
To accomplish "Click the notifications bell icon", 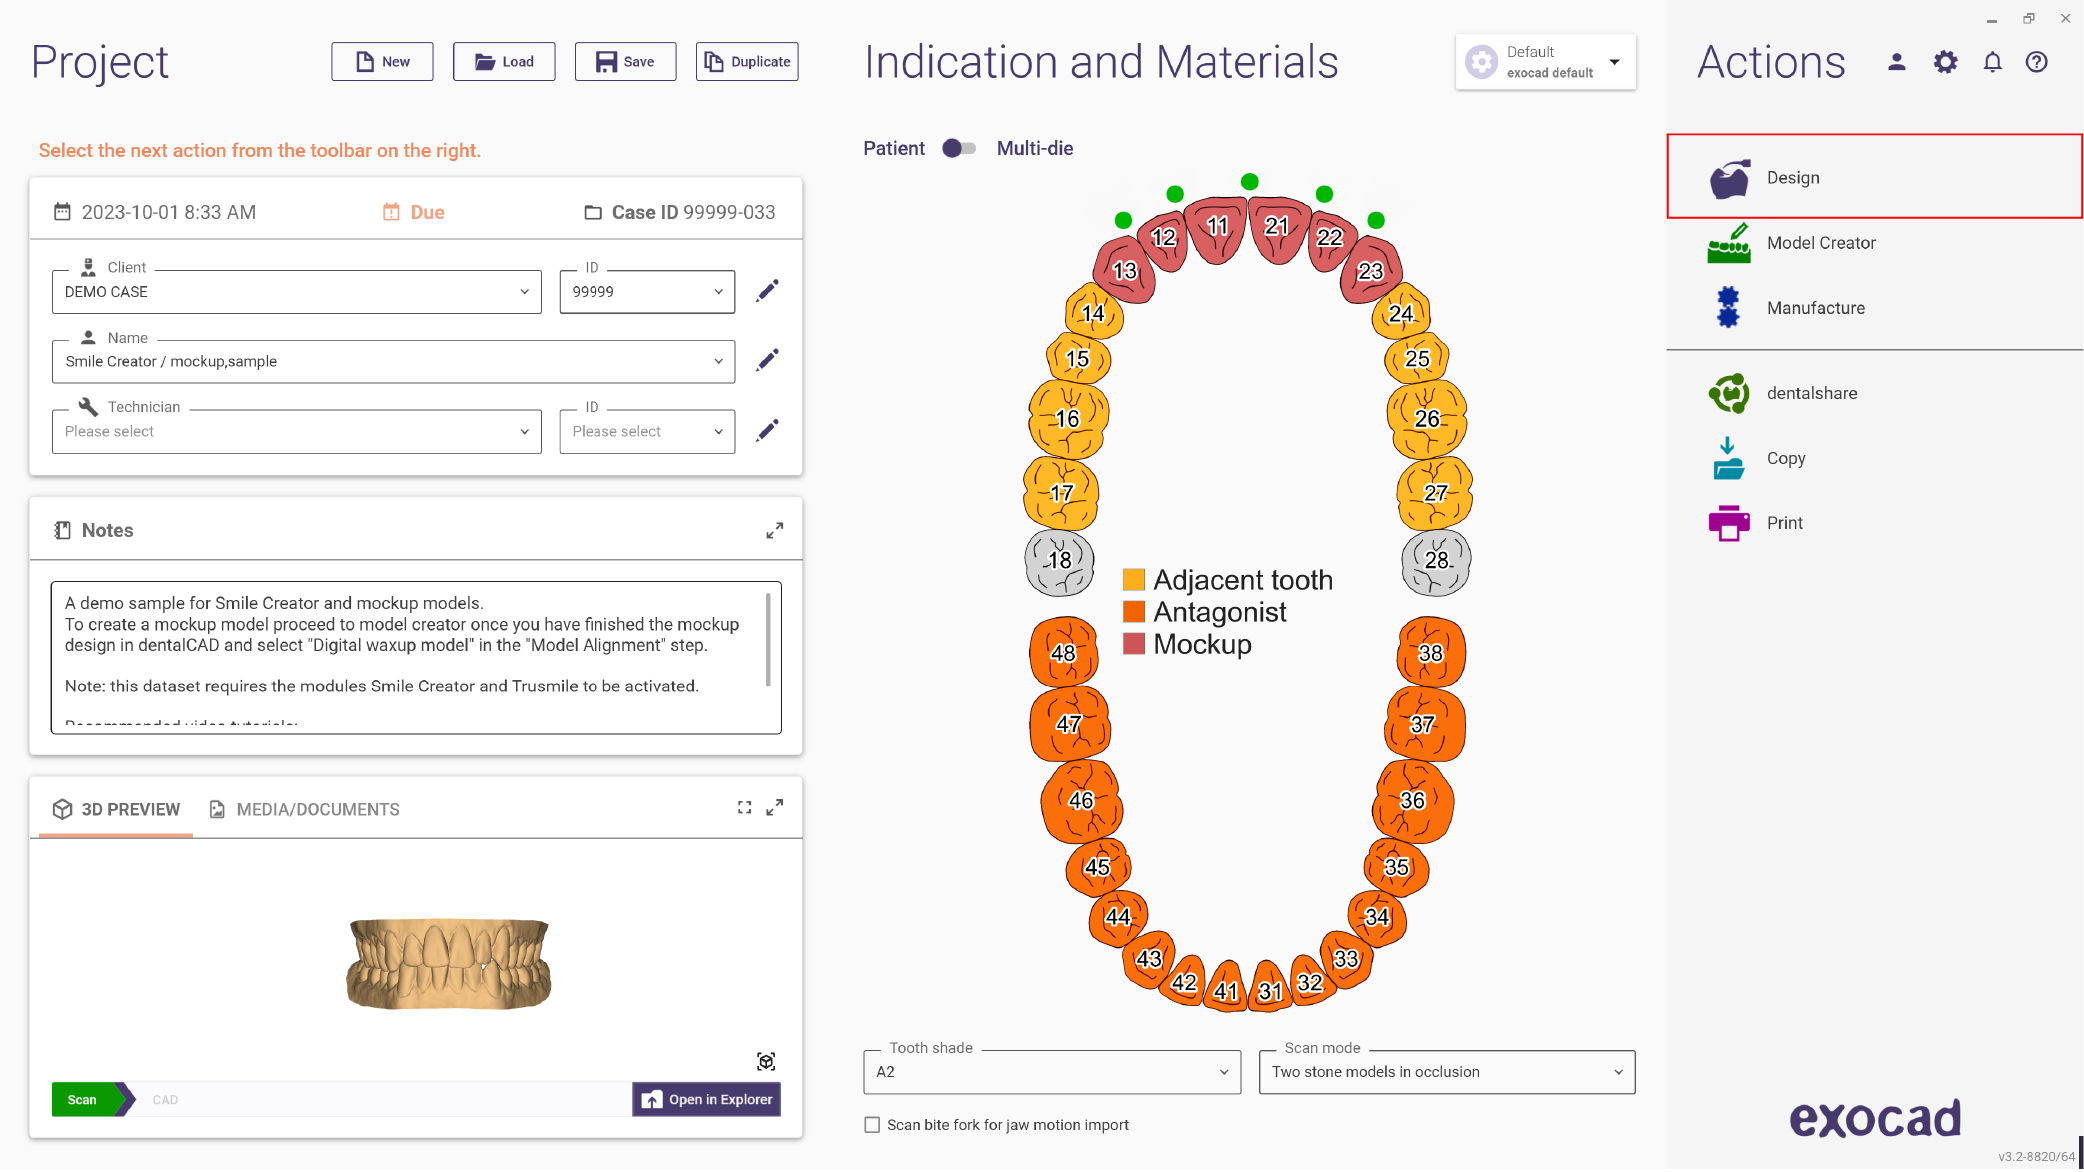I will pos(1992,62).
